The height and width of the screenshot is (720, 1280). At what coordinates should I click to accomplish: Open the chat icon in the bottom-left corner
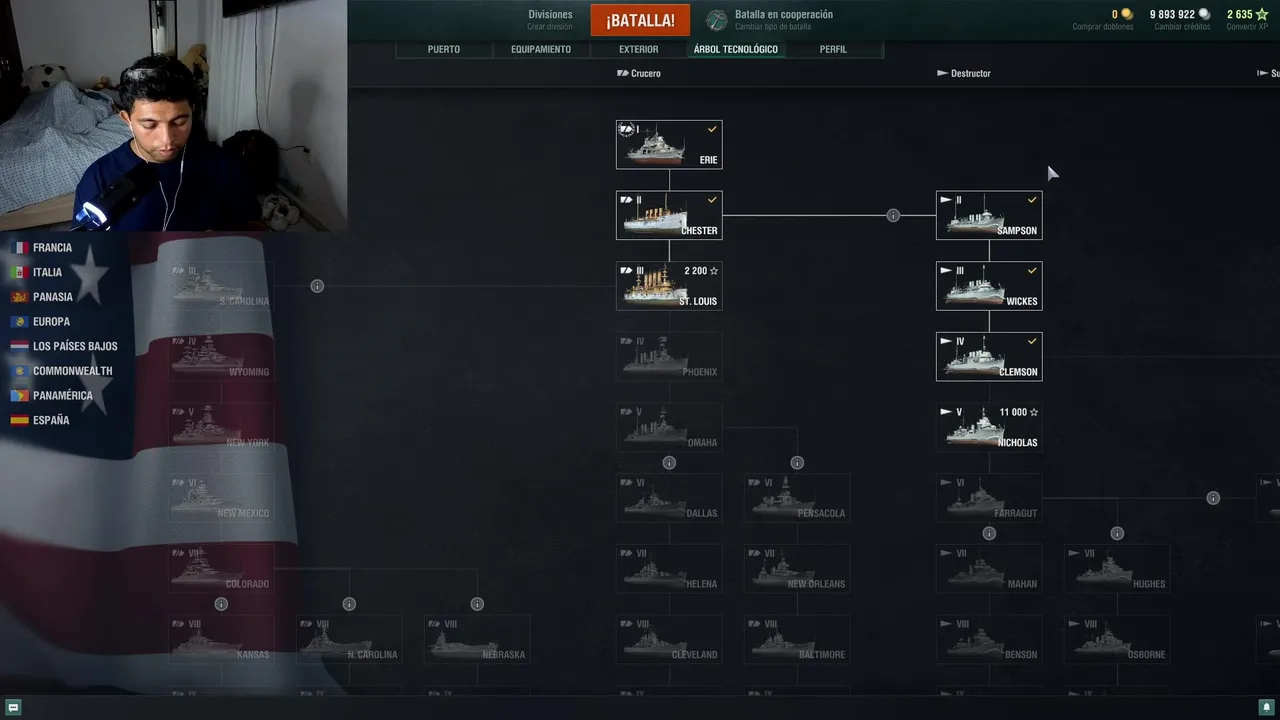[13, 708]
